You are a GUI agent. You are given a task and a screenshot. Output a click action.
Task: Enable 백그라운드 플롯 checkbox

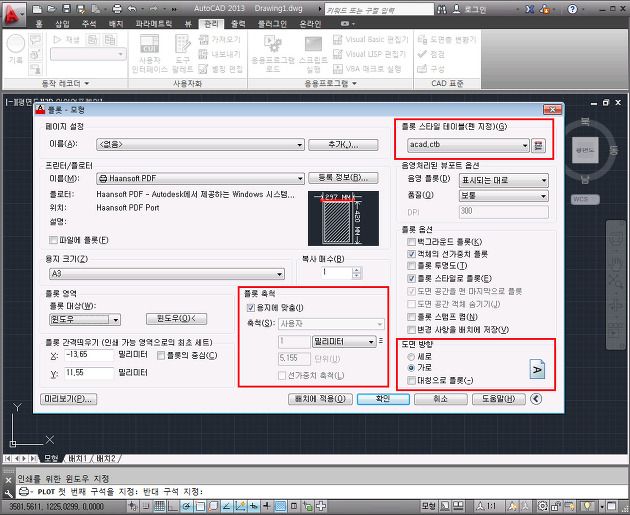(411, 242)
